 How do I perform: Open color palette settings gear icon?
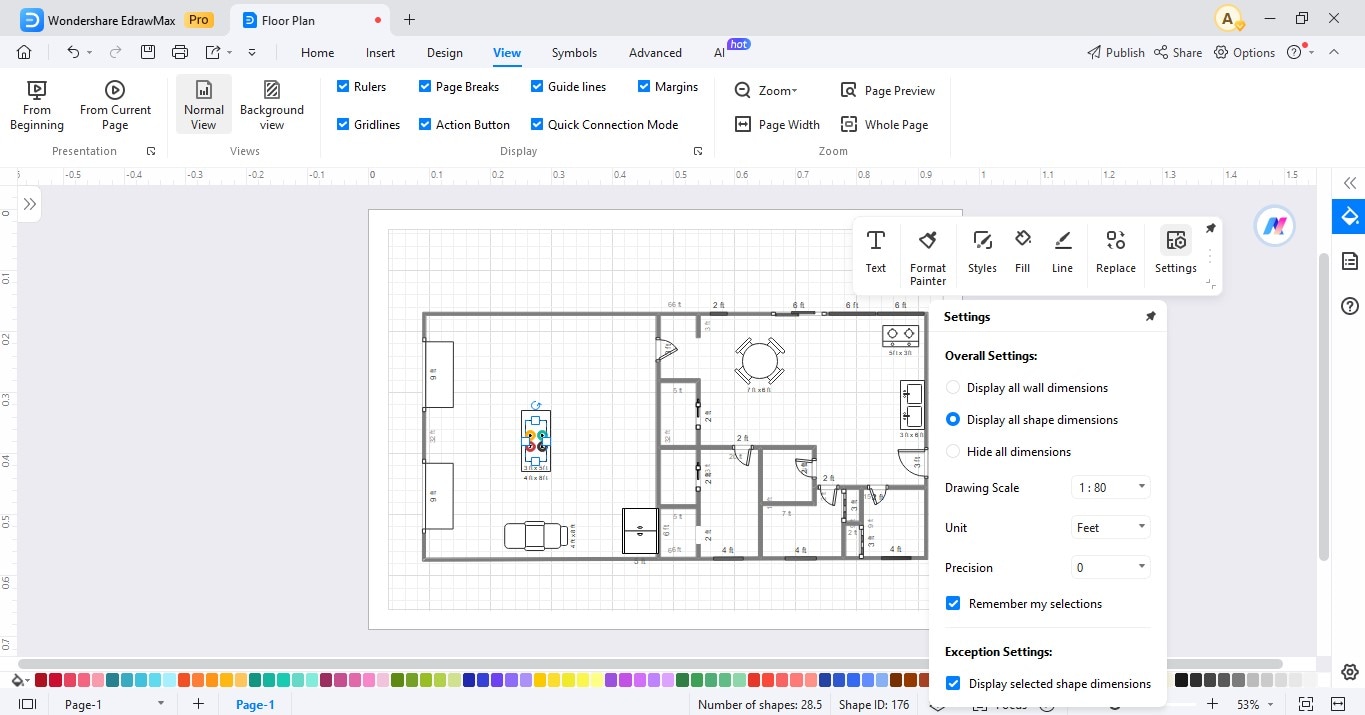(x=1349, y=672)
